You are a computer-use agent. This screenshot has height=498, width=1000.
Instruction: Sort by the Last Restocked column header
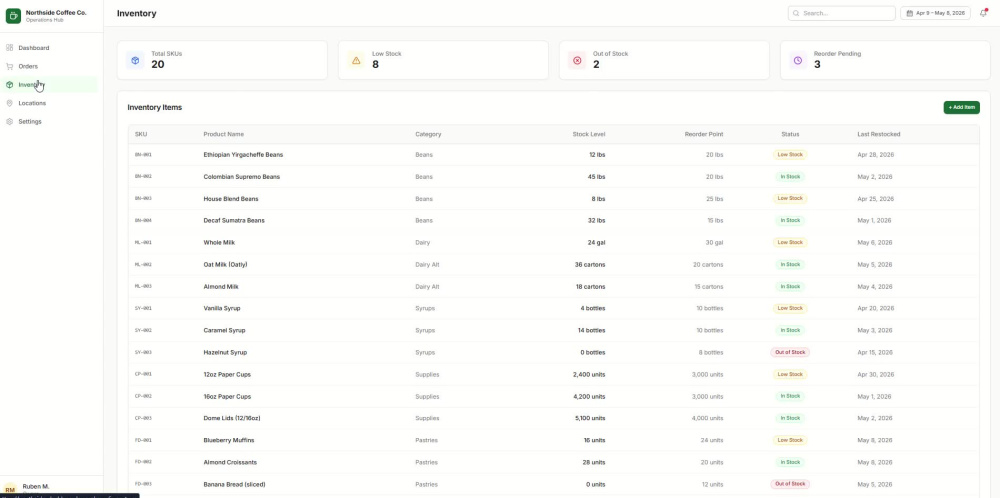[x=879, y=135]
